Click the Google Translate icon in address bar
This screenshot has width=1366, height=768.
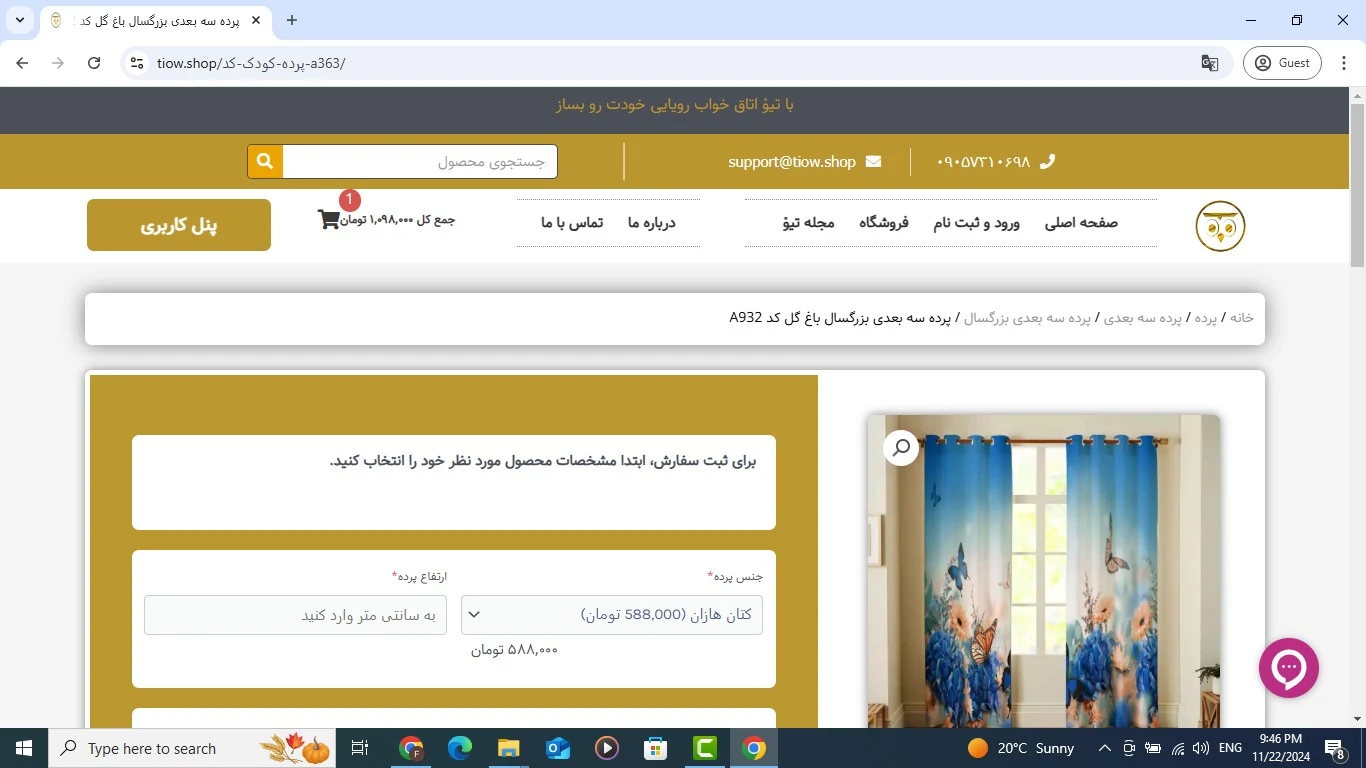pos(1210,63)
